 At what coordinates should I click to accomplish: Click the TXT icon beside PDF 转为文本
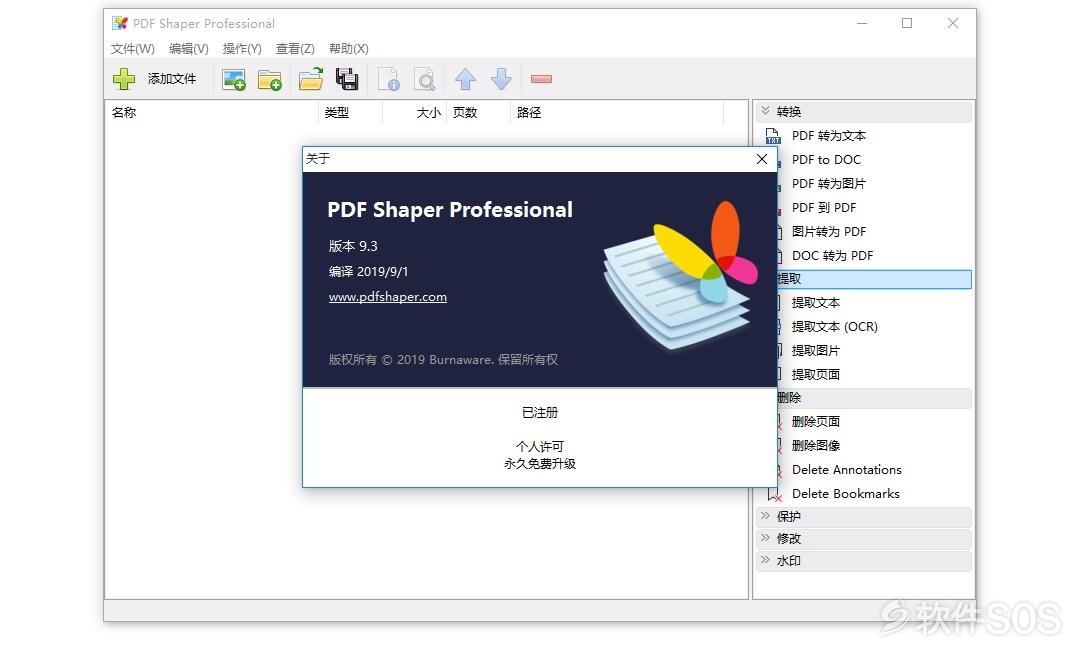click(x=773, y=136)
